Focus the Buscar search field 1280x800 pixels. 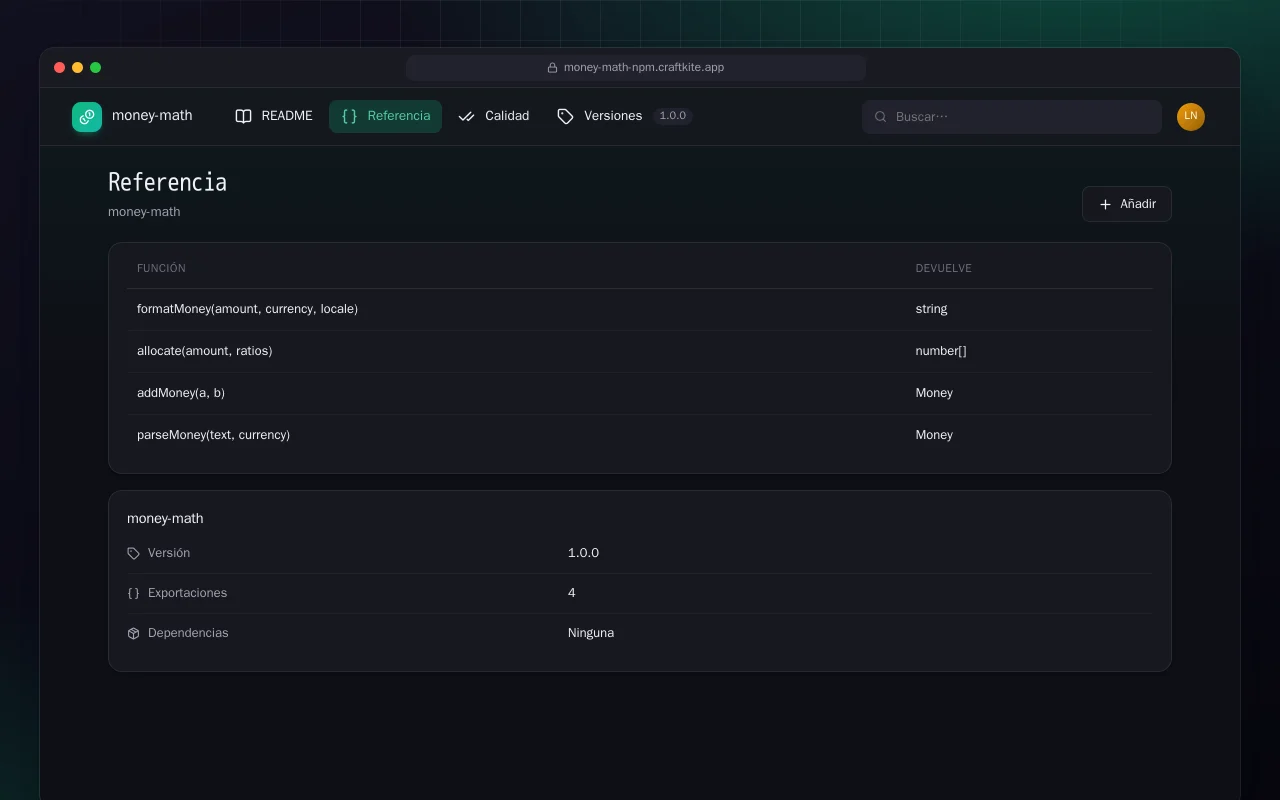click(x=1012, y=117)
